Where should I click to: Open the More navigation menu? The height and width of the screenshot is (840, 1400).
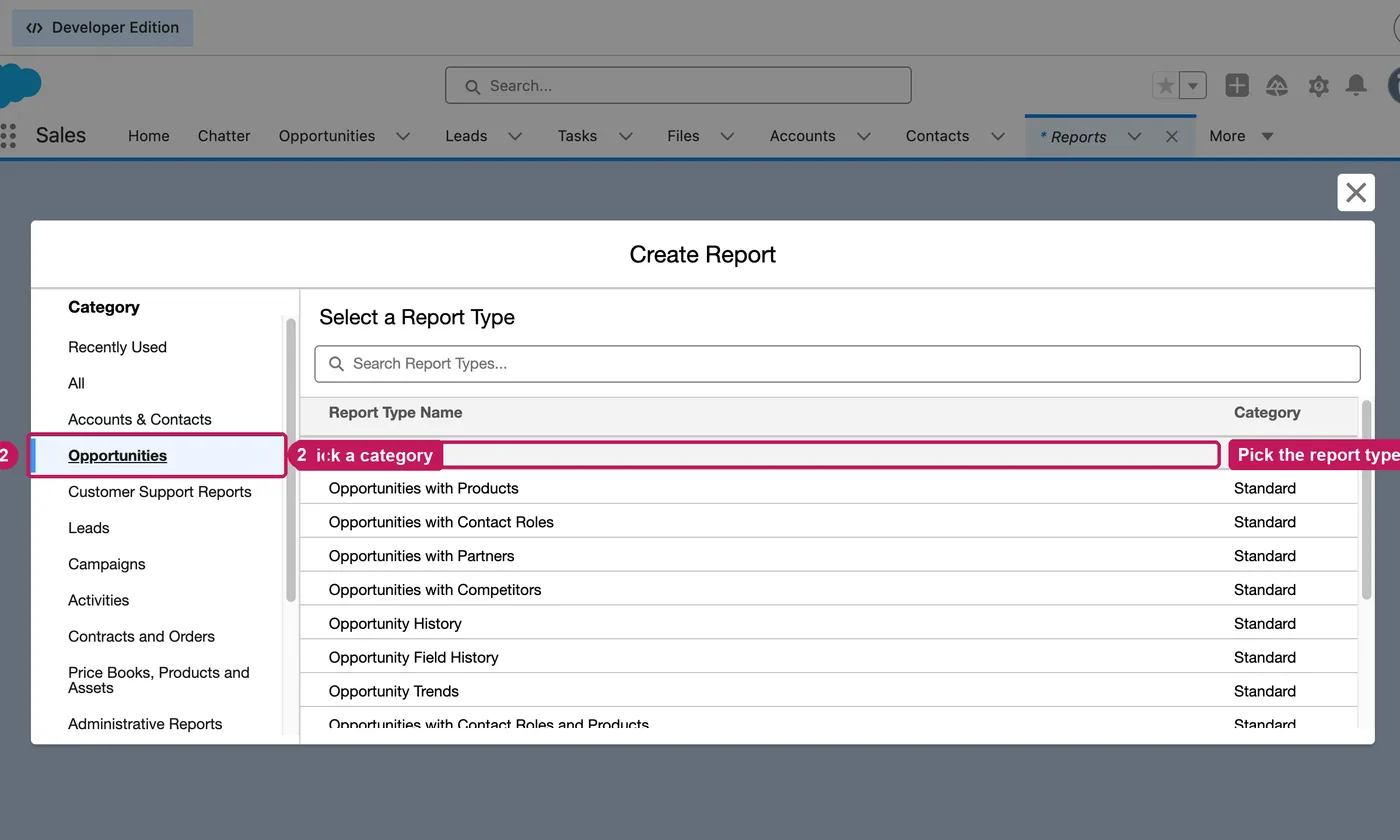(x=1241, y=136)
